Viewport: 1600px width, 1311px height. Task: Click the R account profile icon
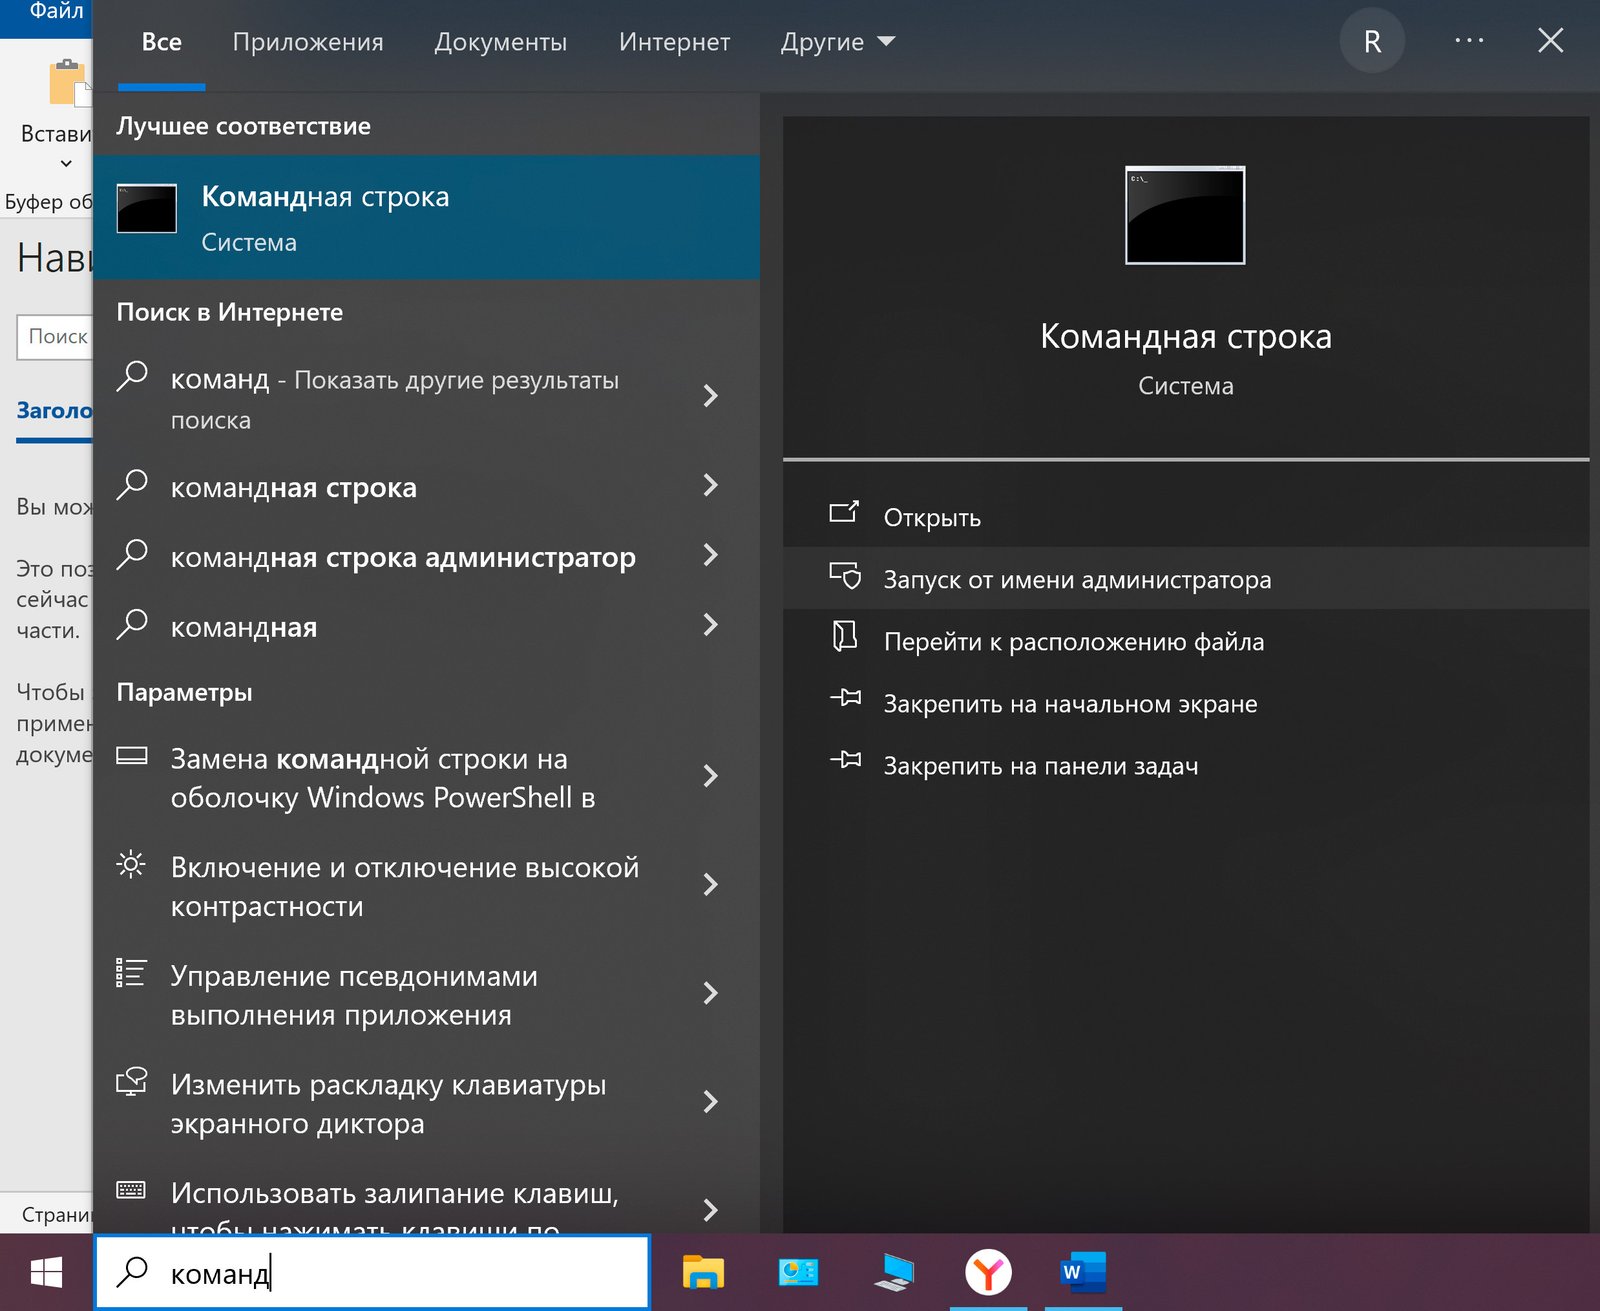tap(1372, 41)
